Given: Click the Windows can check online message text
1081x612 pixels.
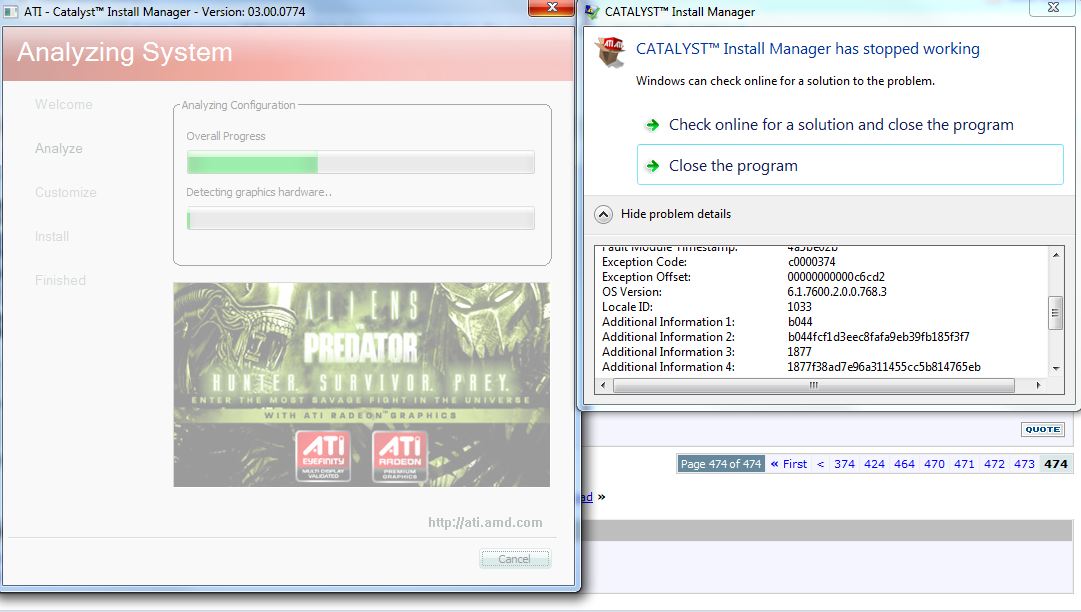Looking at the screenshot, I should point(785,81).
